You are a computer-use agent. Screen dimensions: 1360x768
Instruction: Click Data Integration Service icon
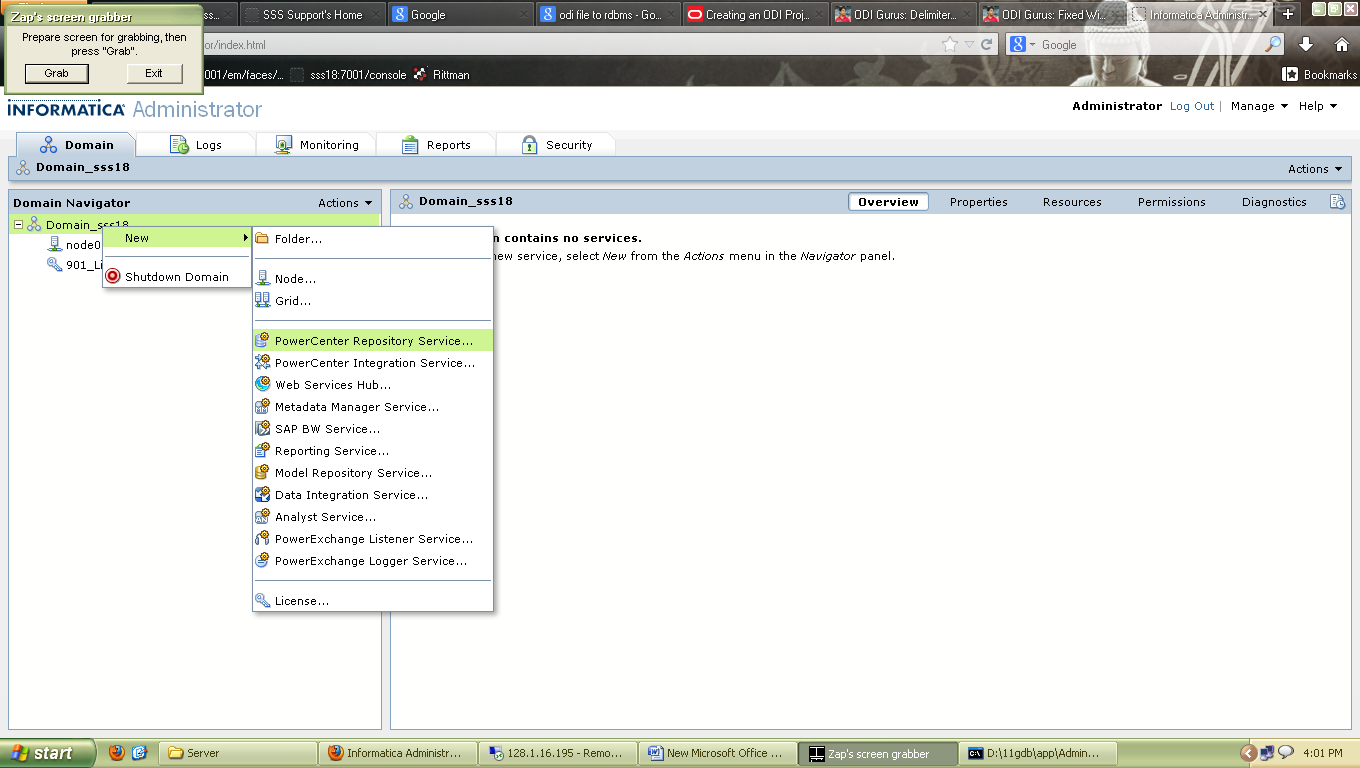(262, 494)
